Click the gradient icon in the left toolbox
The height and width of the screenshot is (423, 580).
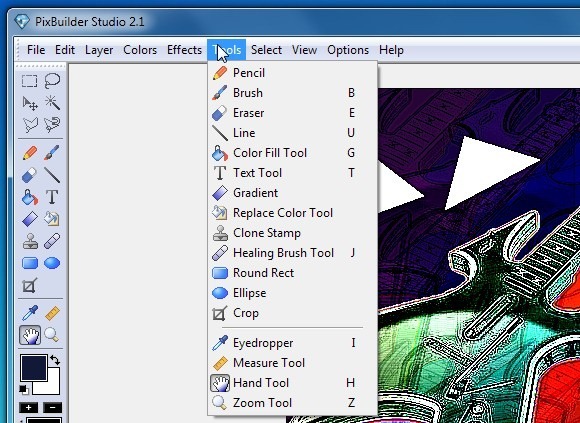(30, 219)
